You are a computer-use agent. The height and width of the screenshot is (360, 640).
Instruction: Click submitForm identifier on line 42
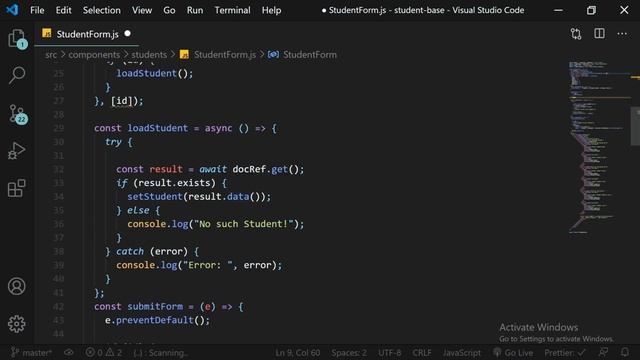[x=155, y=307]
